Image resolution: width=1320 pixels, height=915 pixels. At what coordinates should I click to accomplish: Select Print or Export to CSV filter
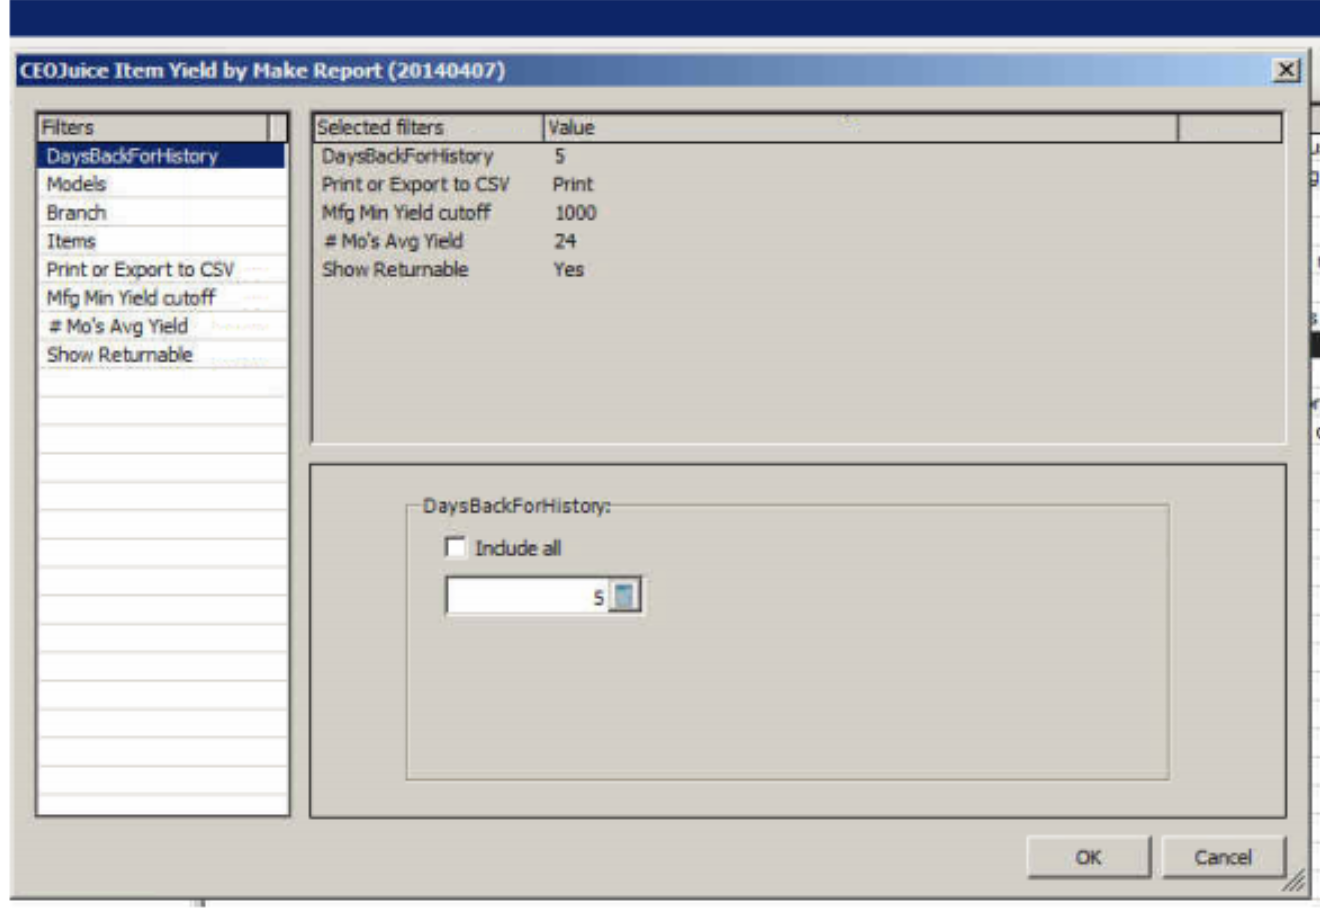click(162, 270)
